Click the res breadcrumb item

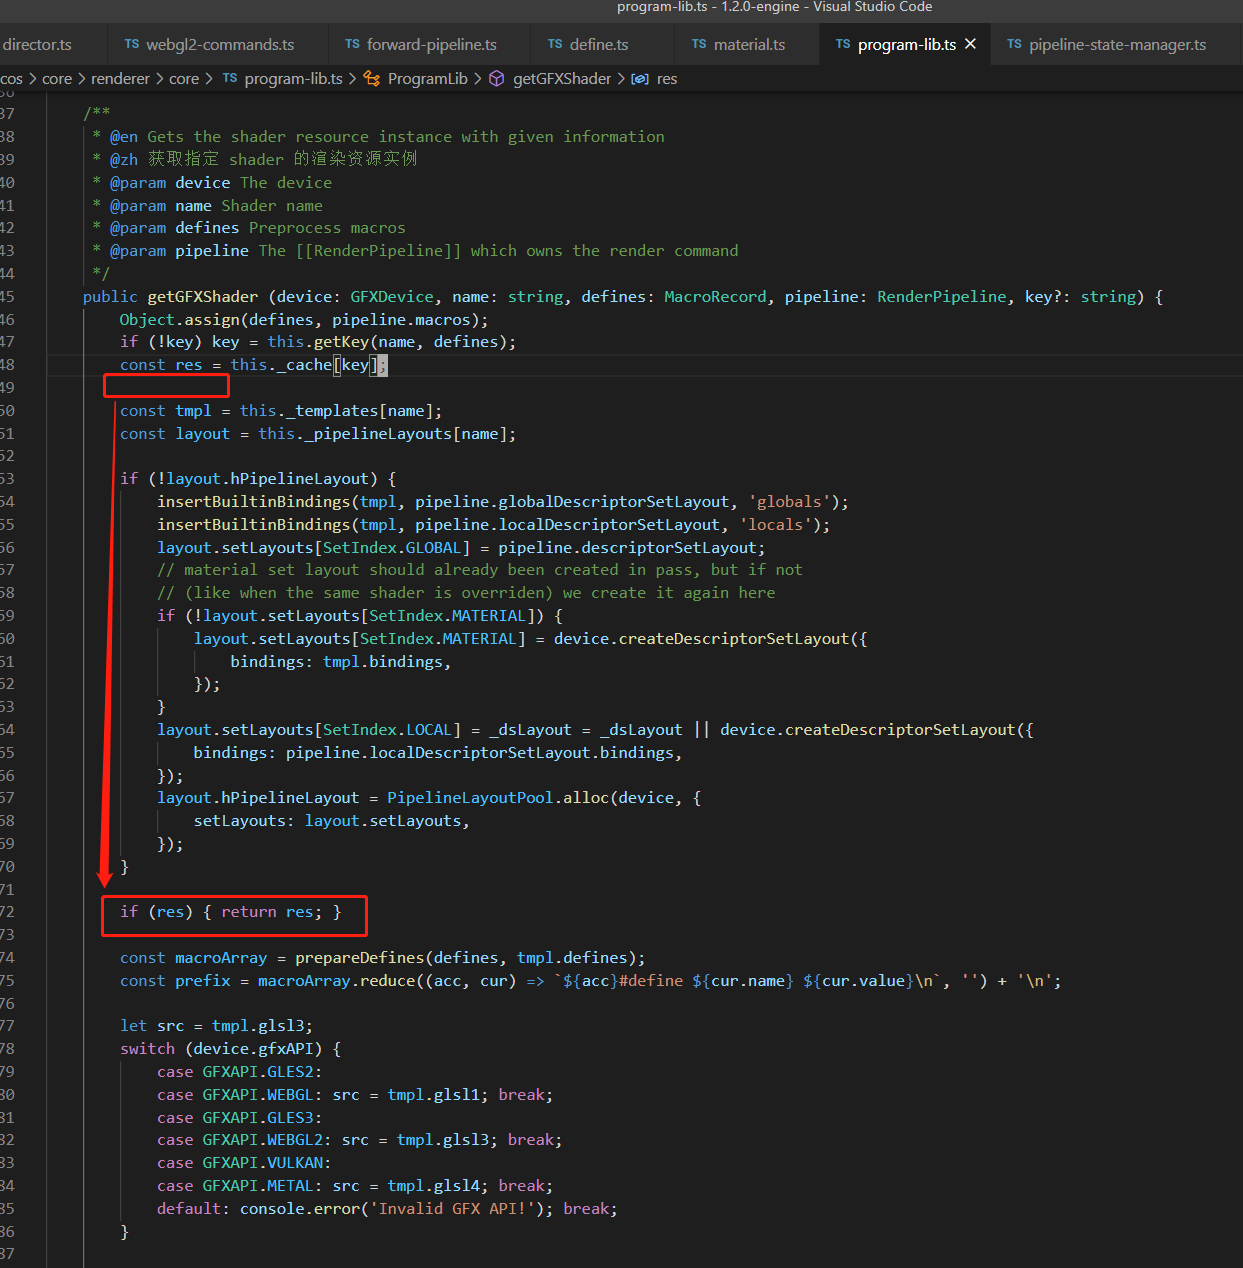[x=667, y=79]
